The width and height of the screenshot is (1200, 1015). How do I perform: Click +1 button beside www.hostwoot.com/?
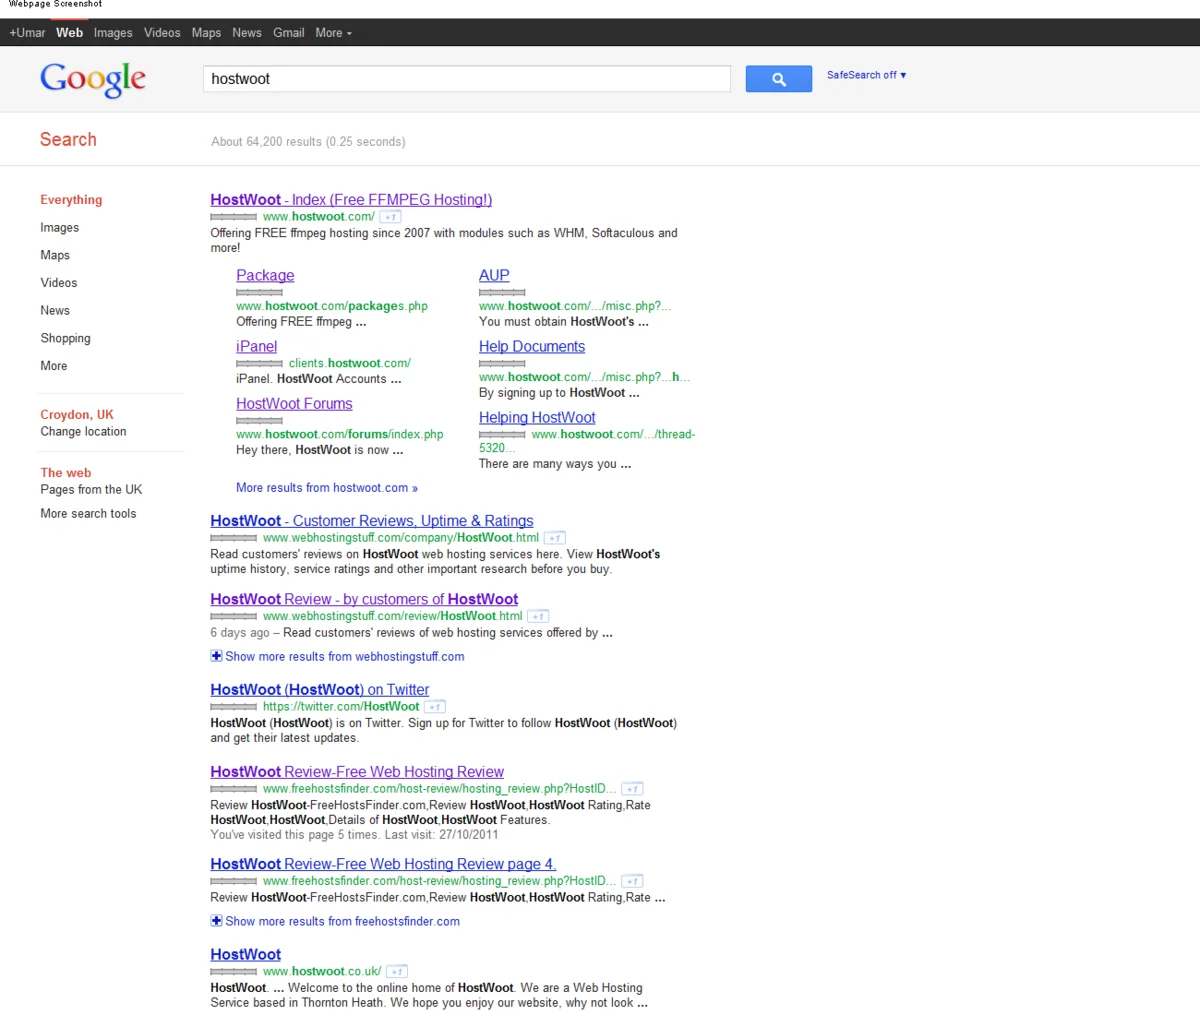point(390,217)
